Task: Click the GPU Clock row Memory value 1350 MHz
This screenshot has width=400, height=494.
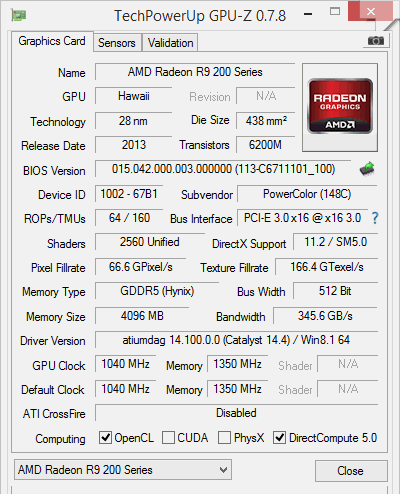Action: tap(238, 364)
